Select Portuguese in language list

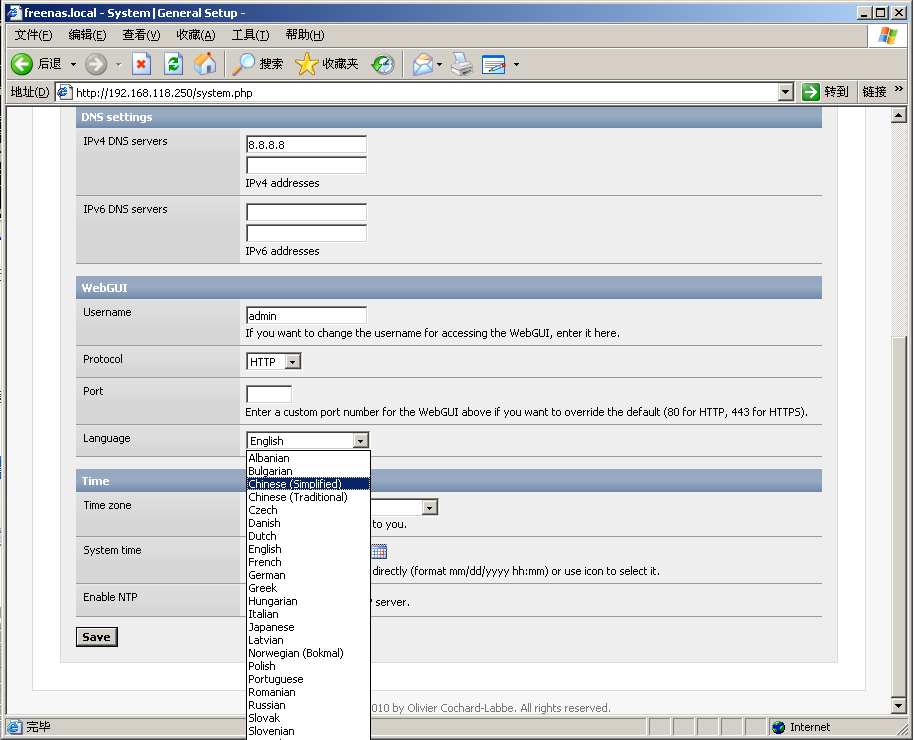click(308, 679)
